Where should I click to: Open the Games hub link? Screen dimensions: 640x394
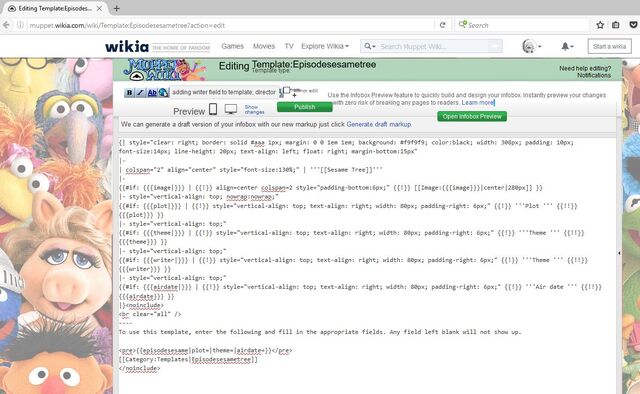tap(233, 46)
